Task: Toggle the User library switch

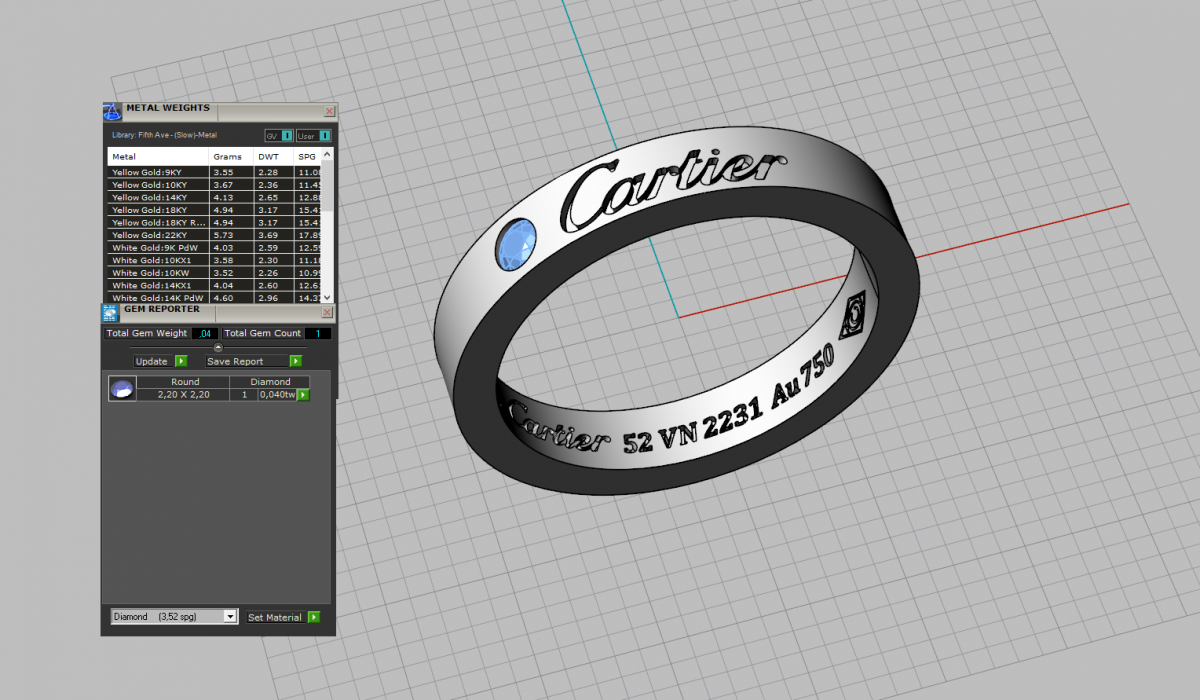Action: pos(325,136)
